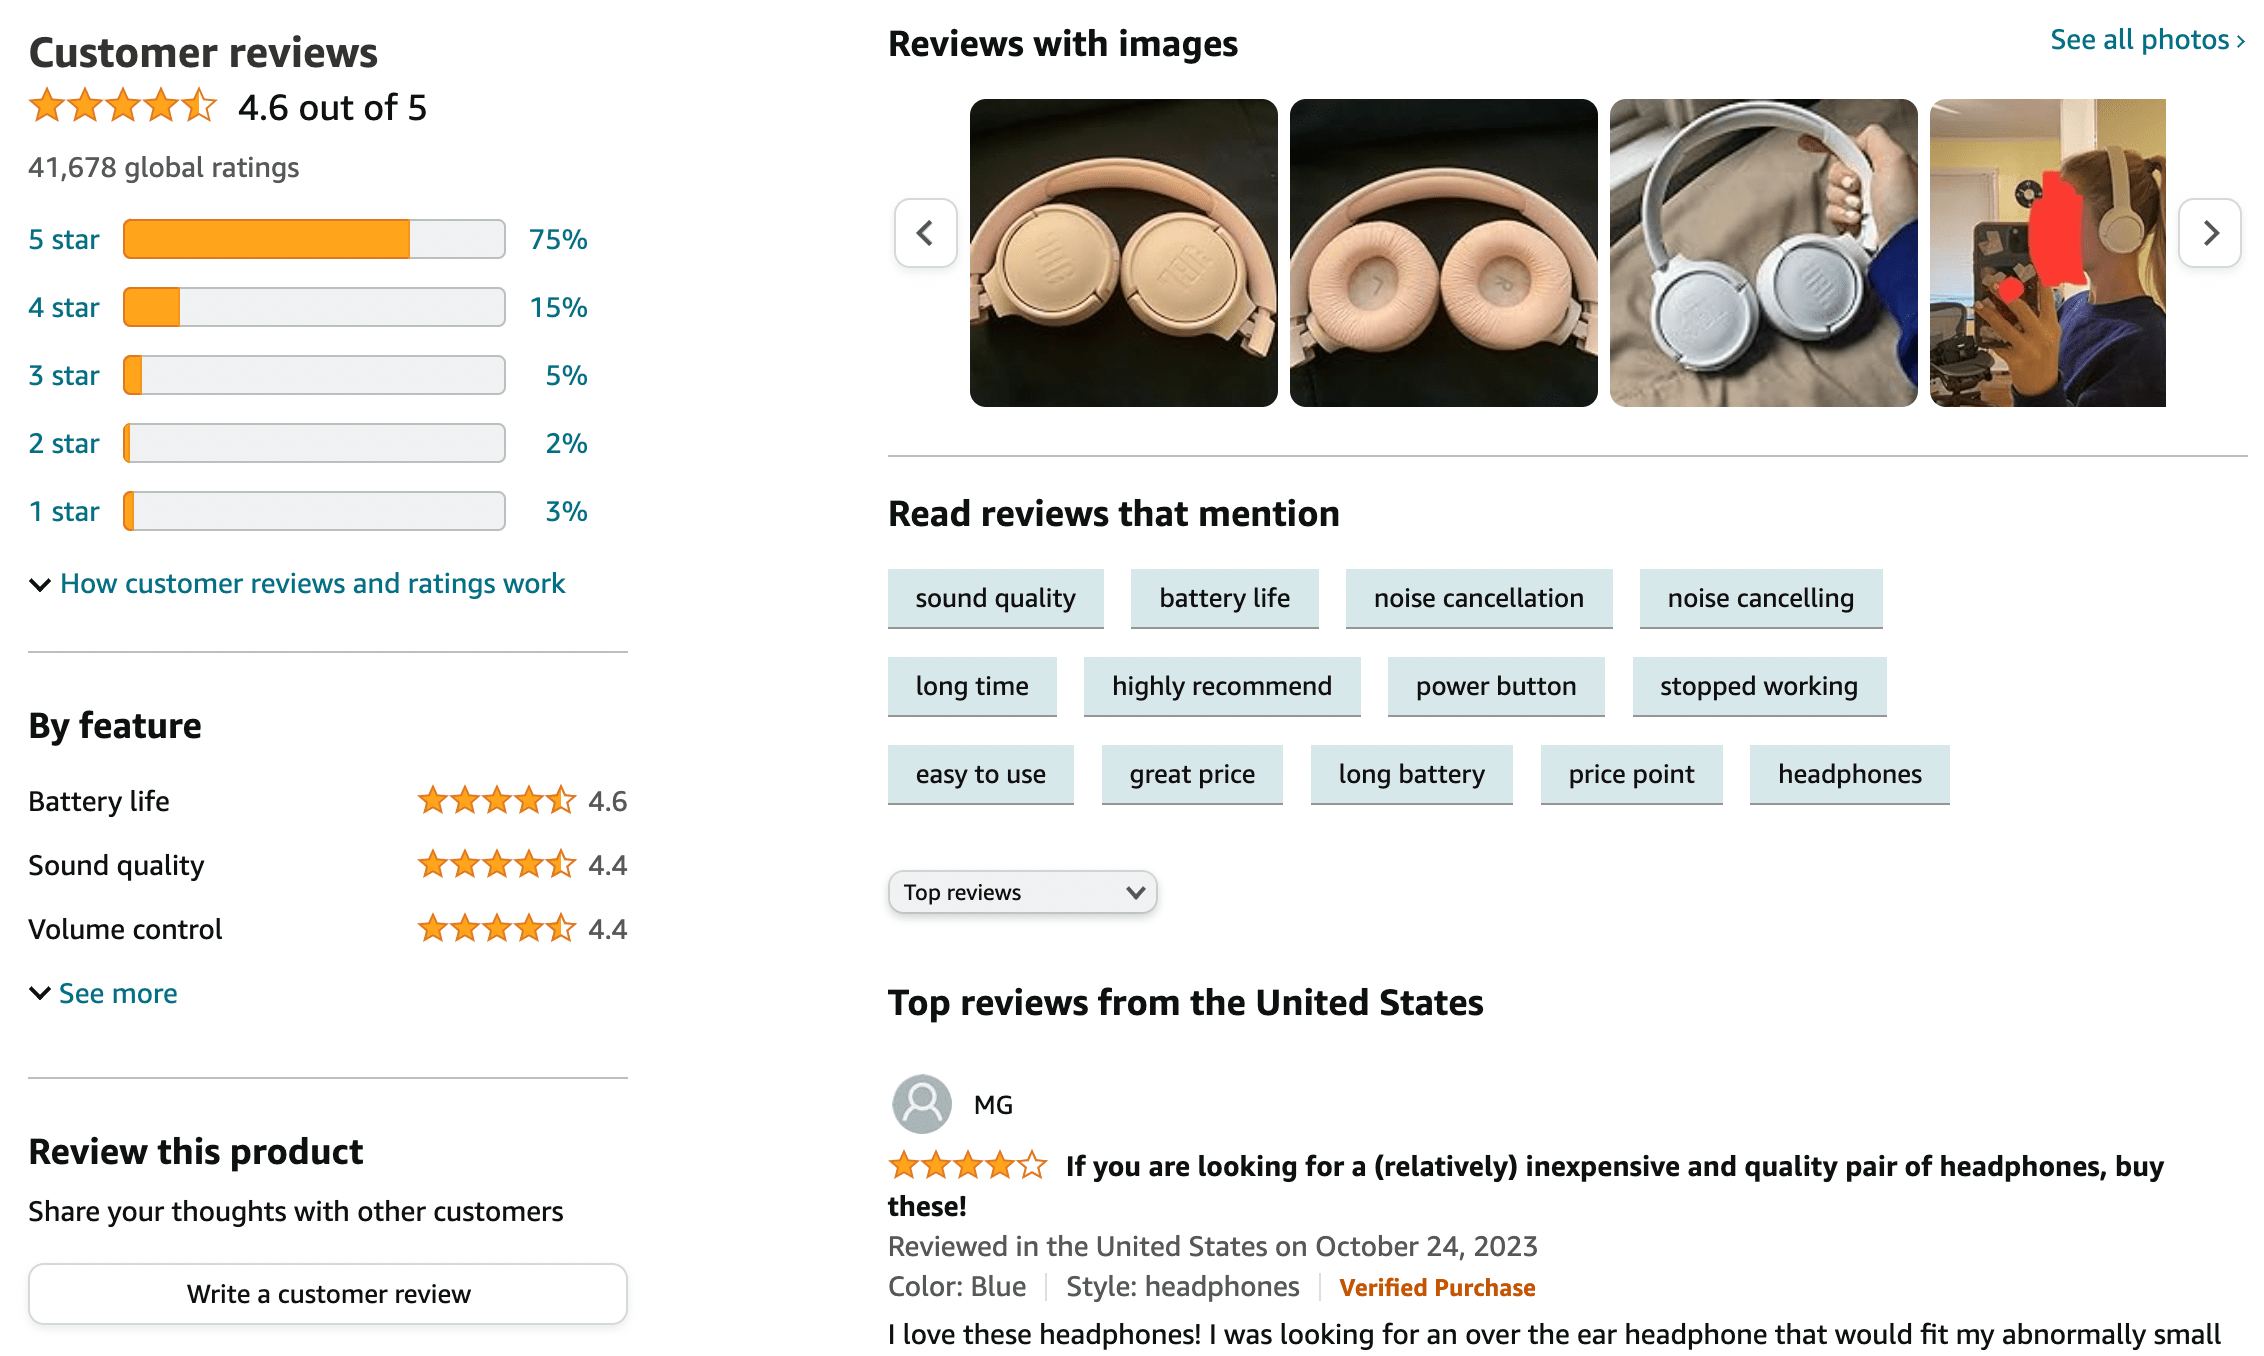Filter reviews mentioning noise cancellation
This screenshot has width=2264, height=1356.
[1479, 598]
